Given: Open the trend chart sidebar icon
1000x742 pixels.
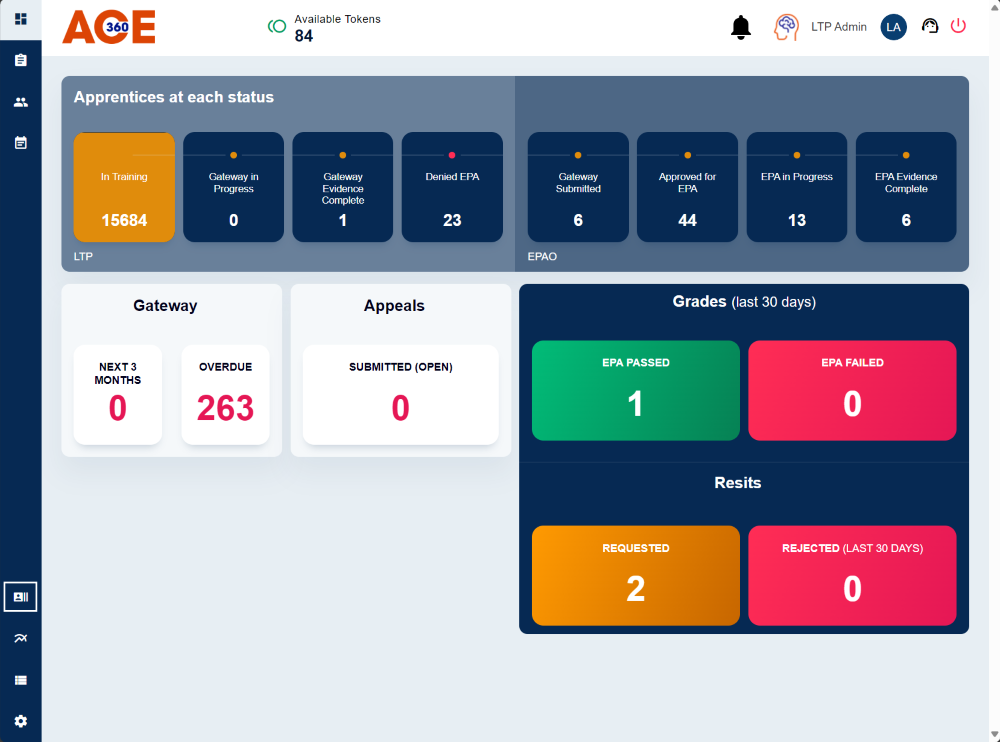Looking at the screenshot, I should (x=20, y=638).
